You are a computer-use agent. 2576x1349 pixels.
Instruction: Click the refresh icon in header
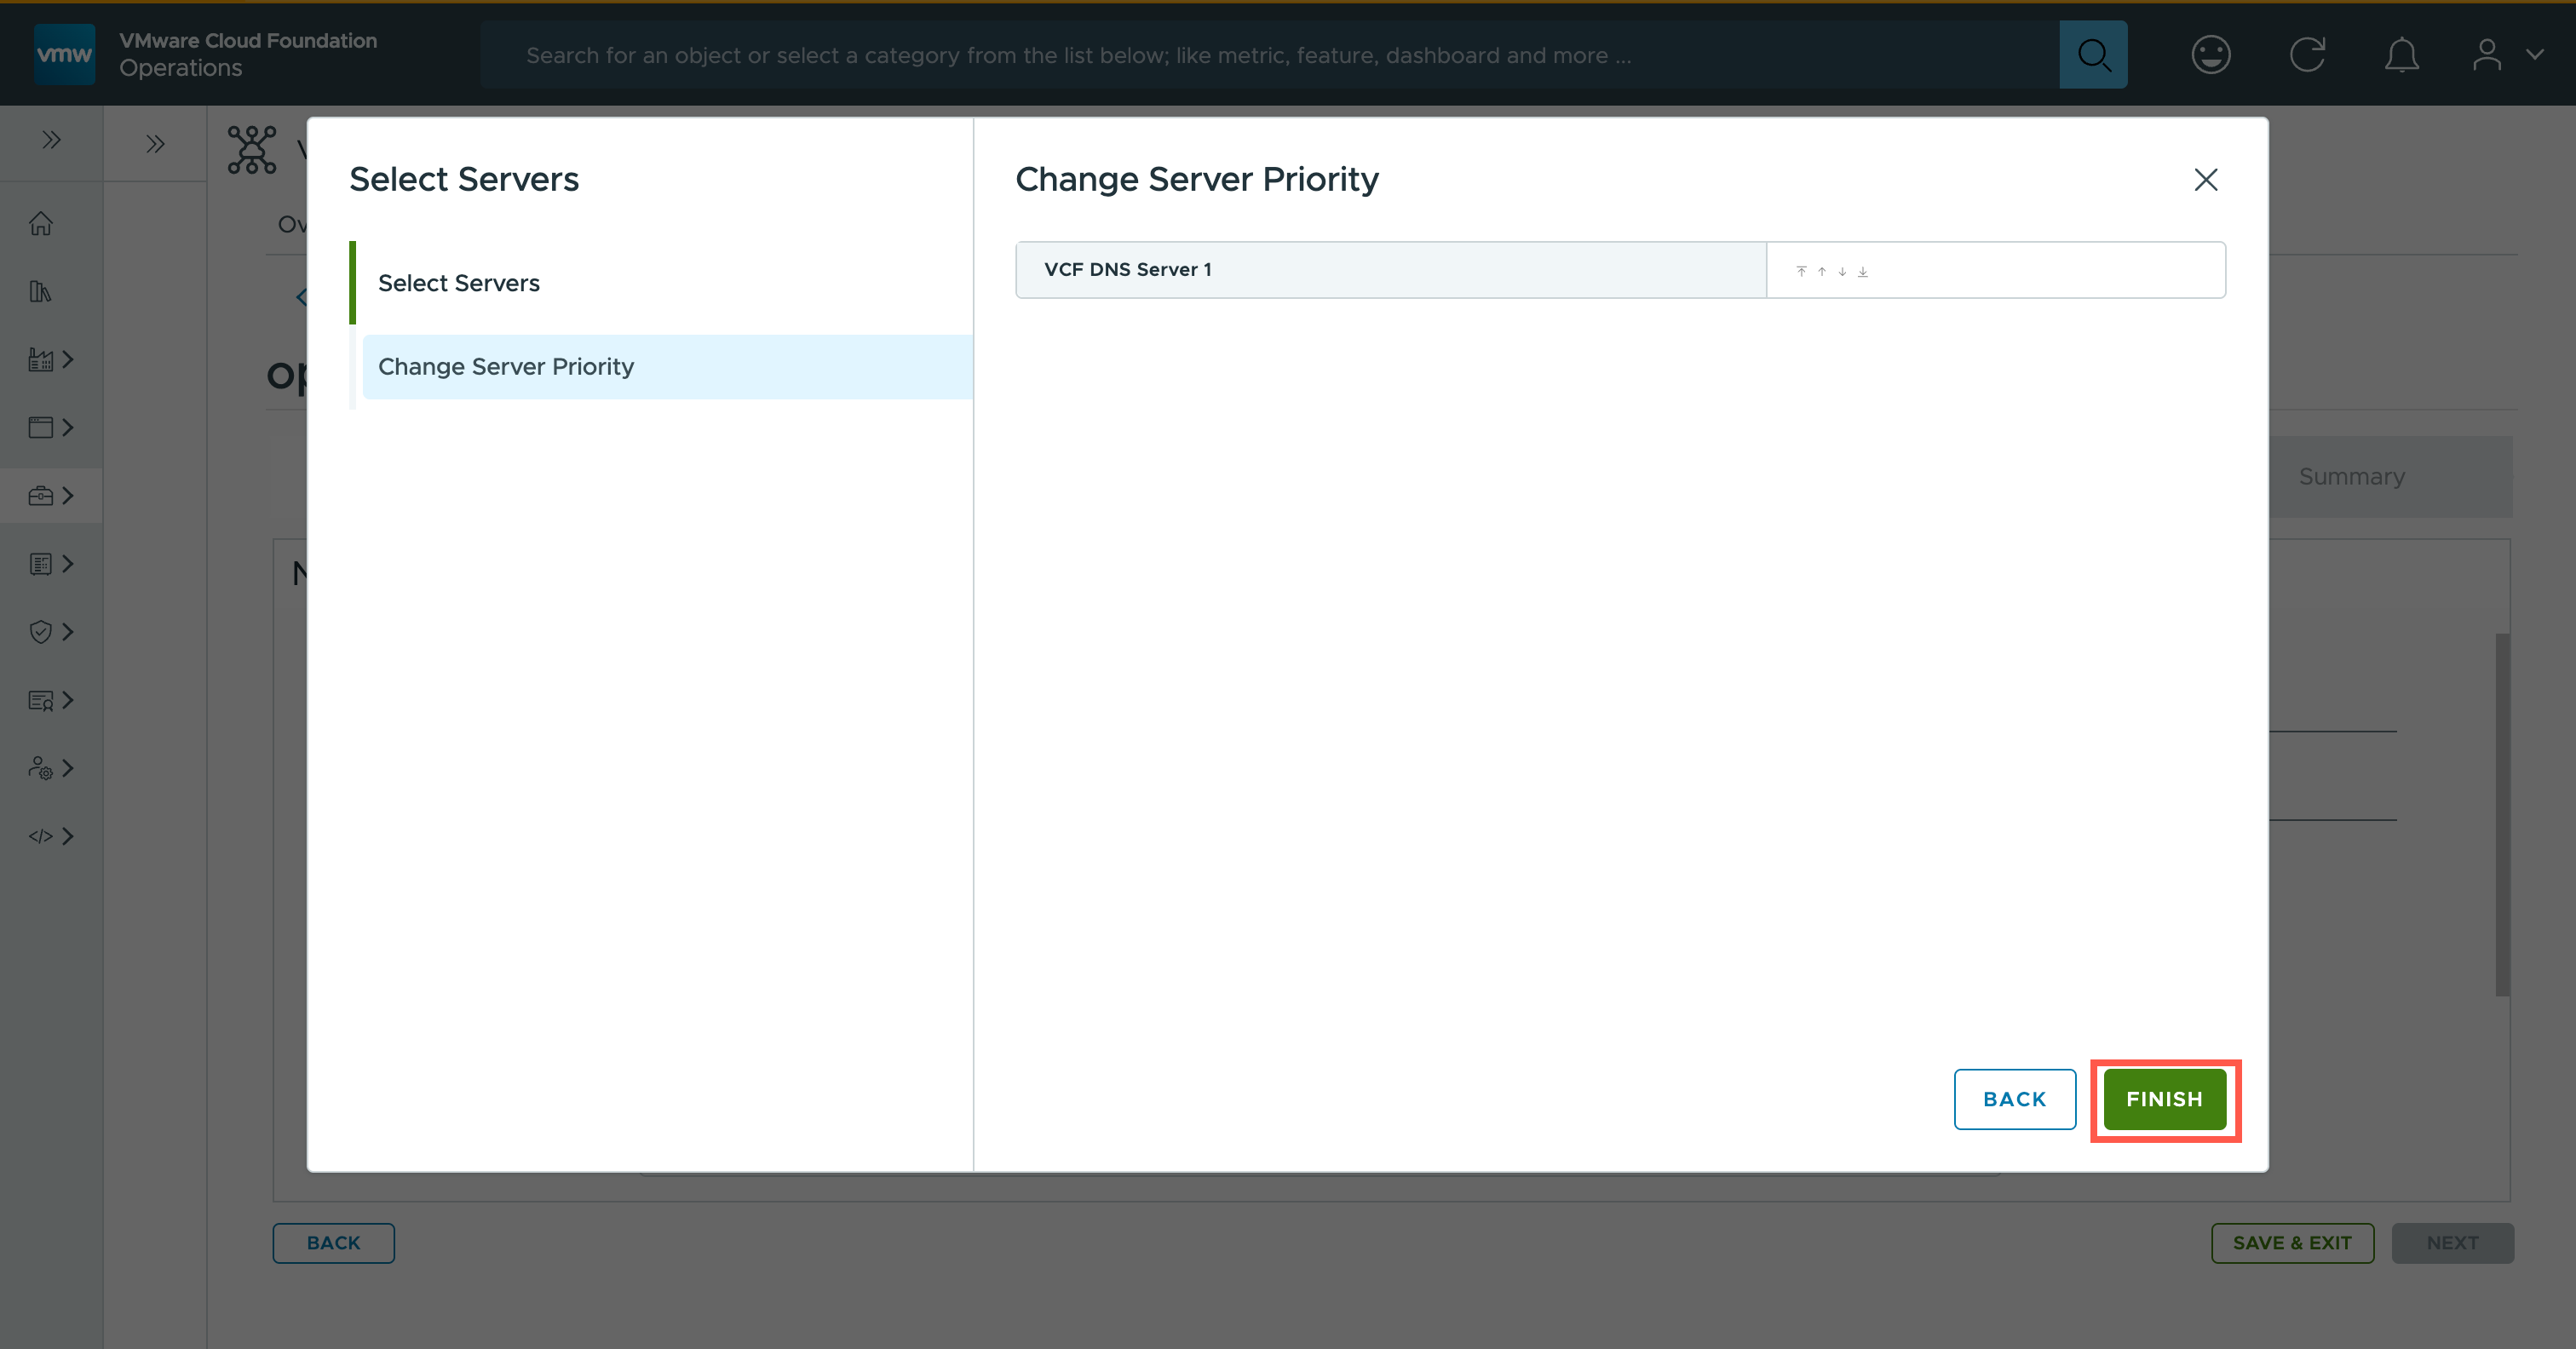coord(2306,55)
